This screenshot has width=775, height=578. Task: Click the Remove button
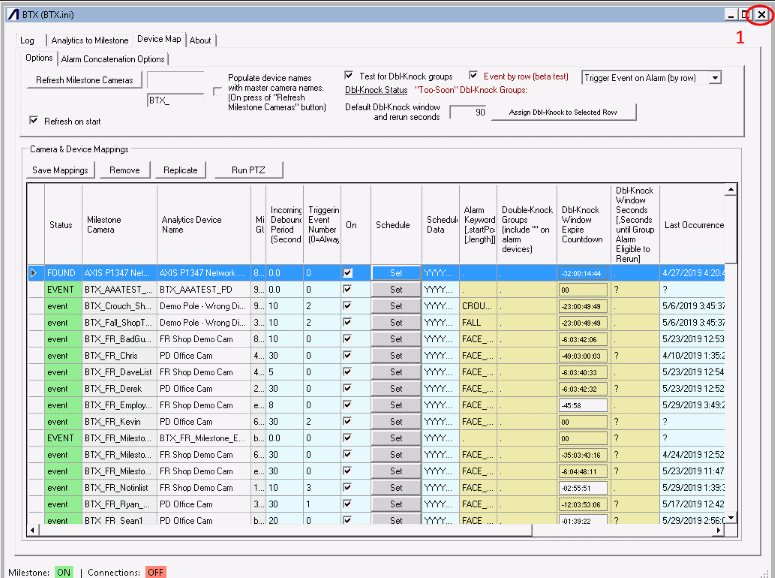pyautogui.click(x=125, y=170)
